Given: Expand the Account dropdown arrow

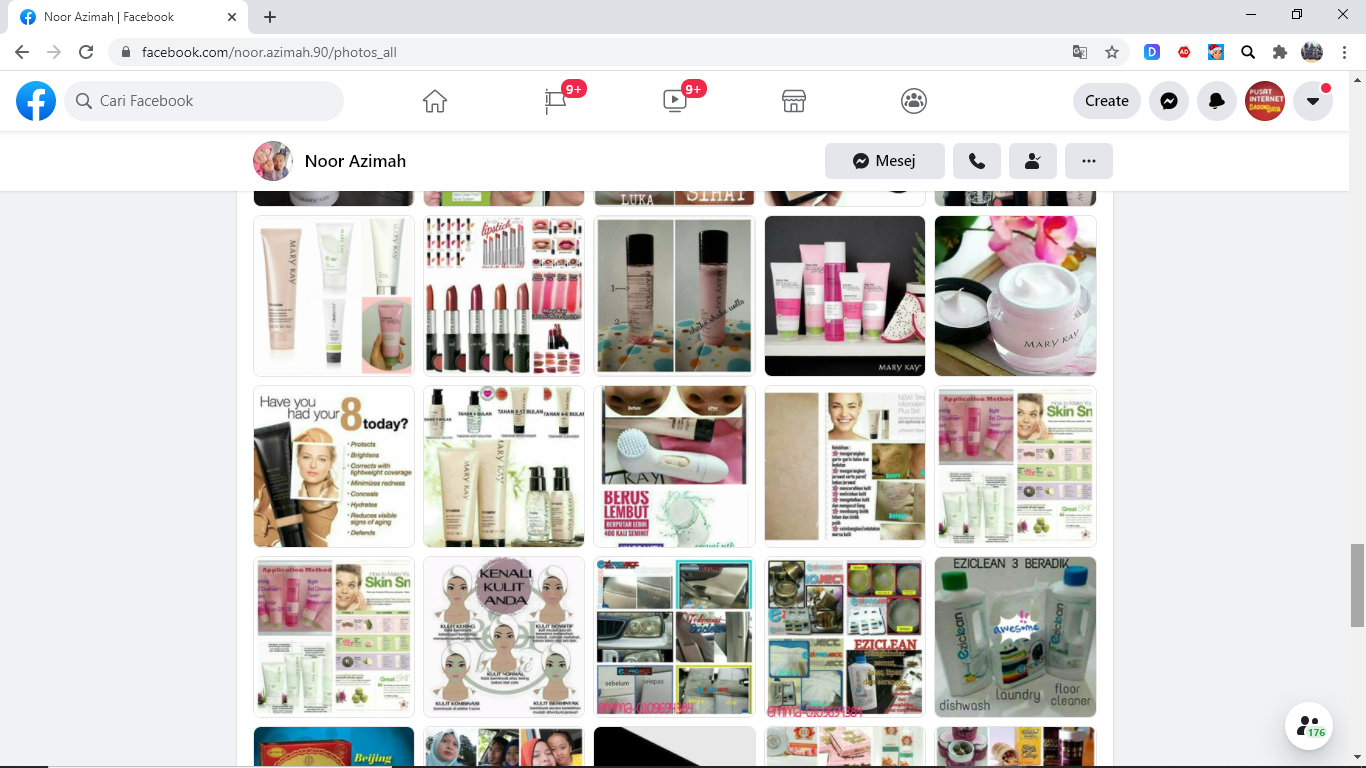Looking at the screenshot, I should coord(1313,101).
